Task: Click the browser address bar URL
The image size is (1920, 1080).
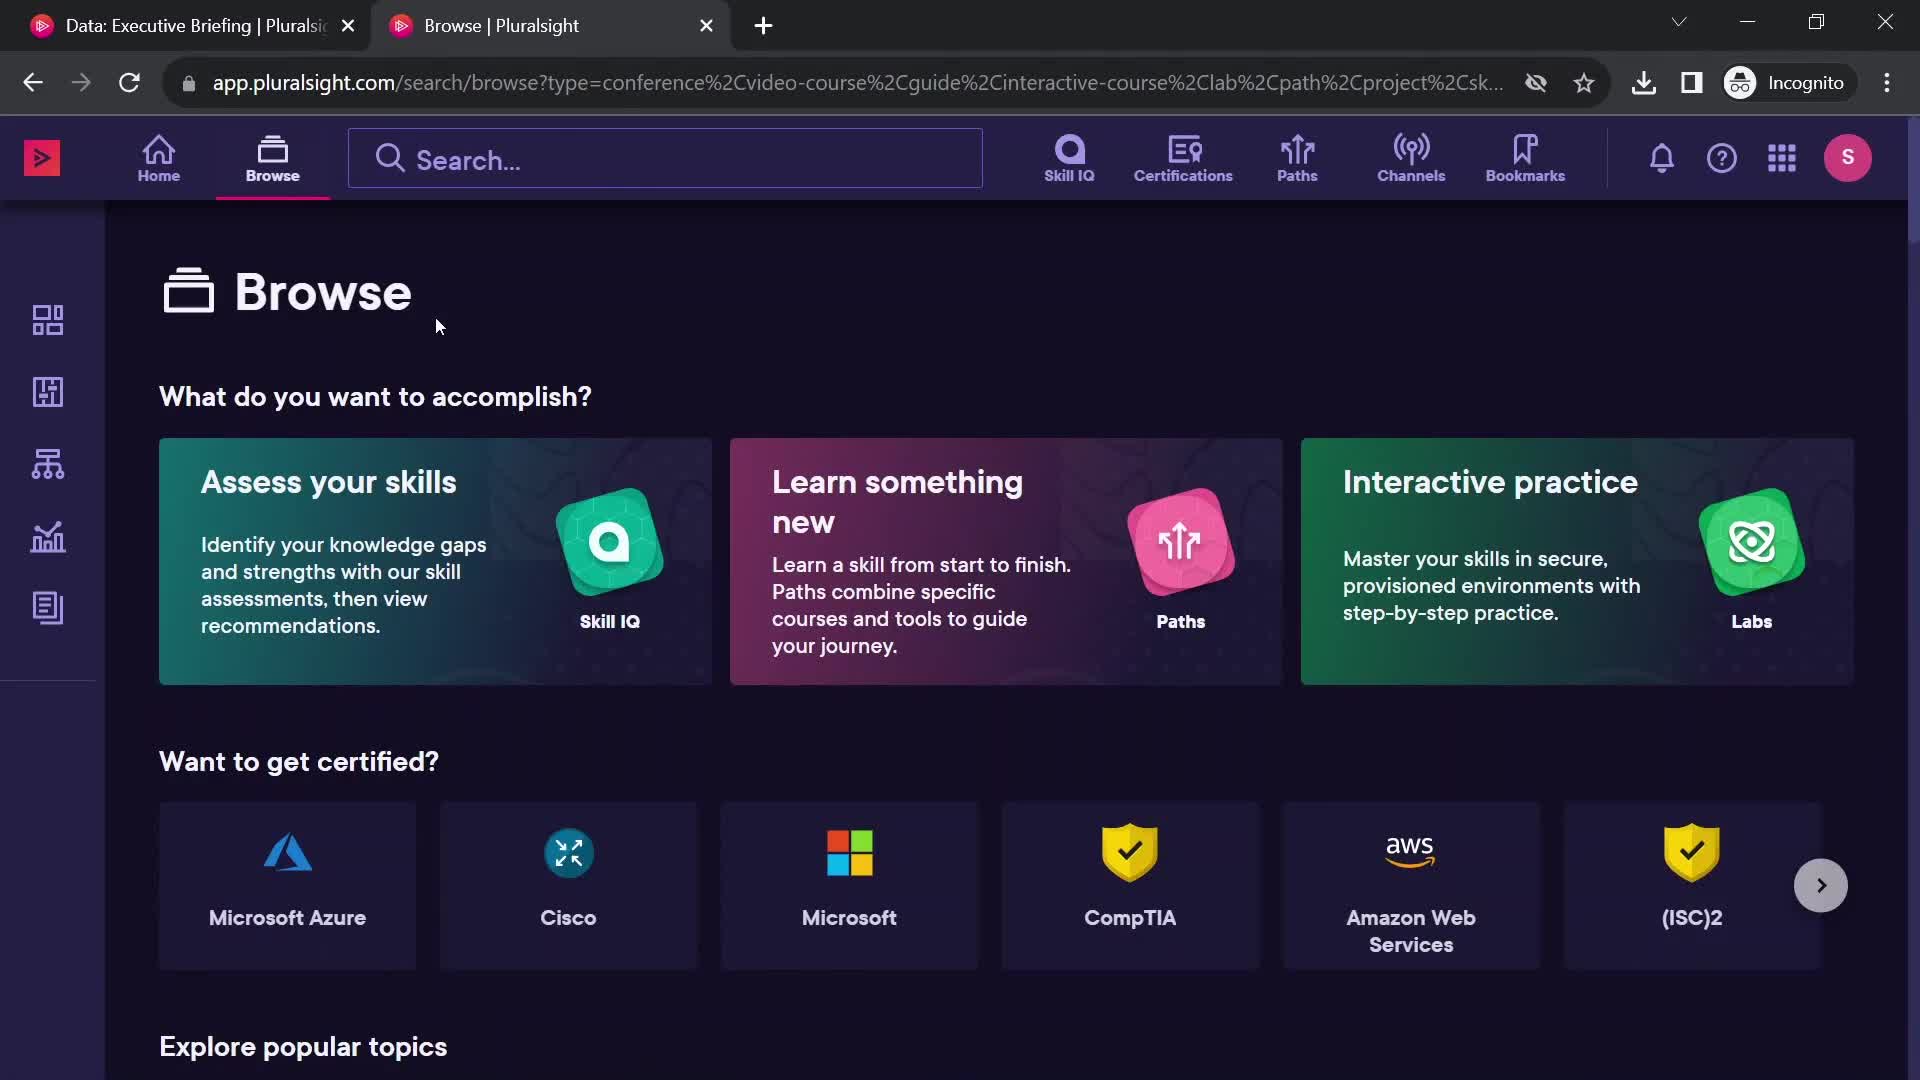Action: (857, 83)
